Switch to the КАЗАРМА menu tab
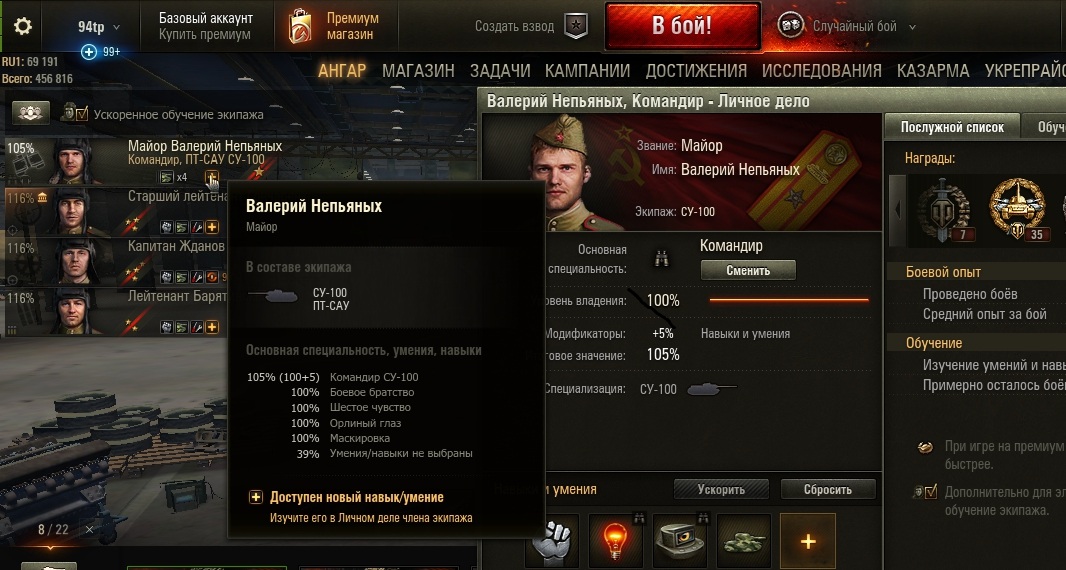Image resolution: width=1066 pixels, height=570 pixels. tap(933, 71)
